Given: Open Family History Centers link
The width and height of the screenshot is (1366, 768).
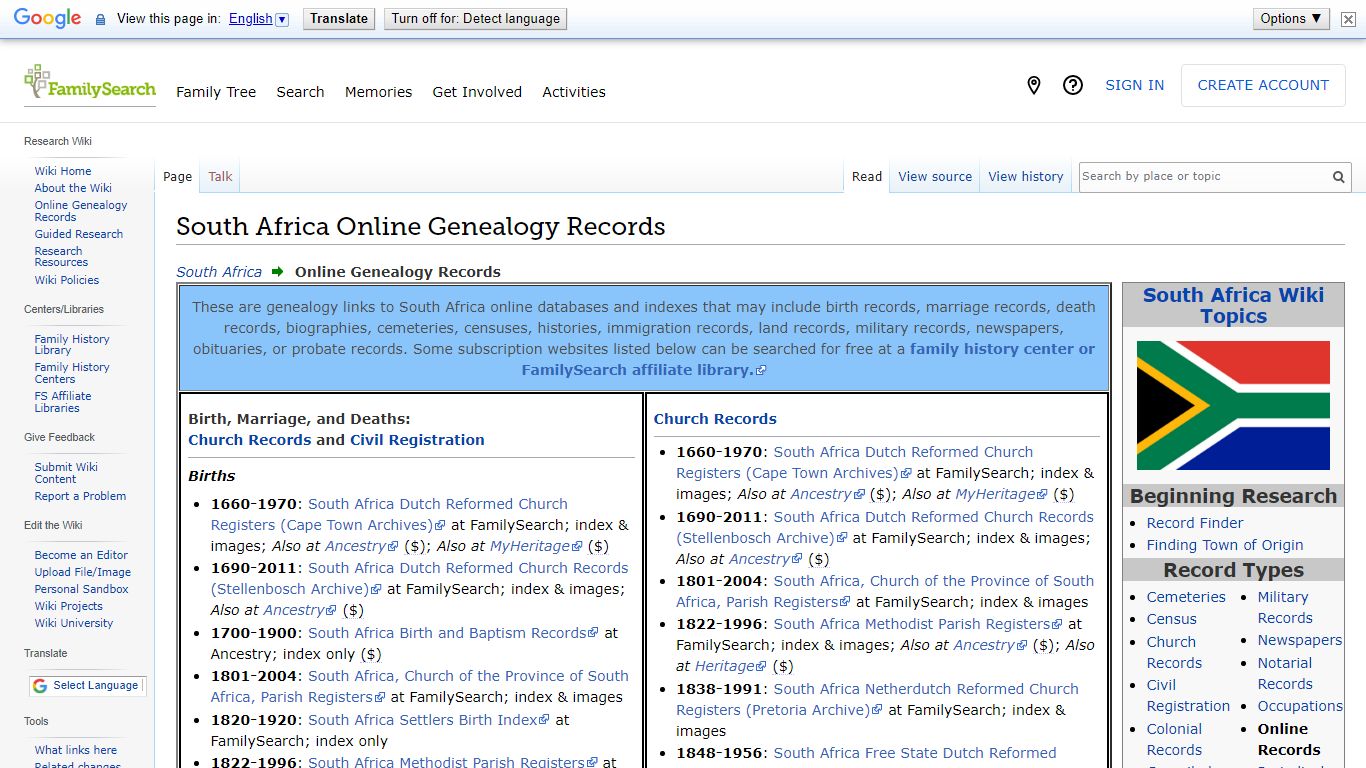Looking at the screenshot, I should pos(72,373).
